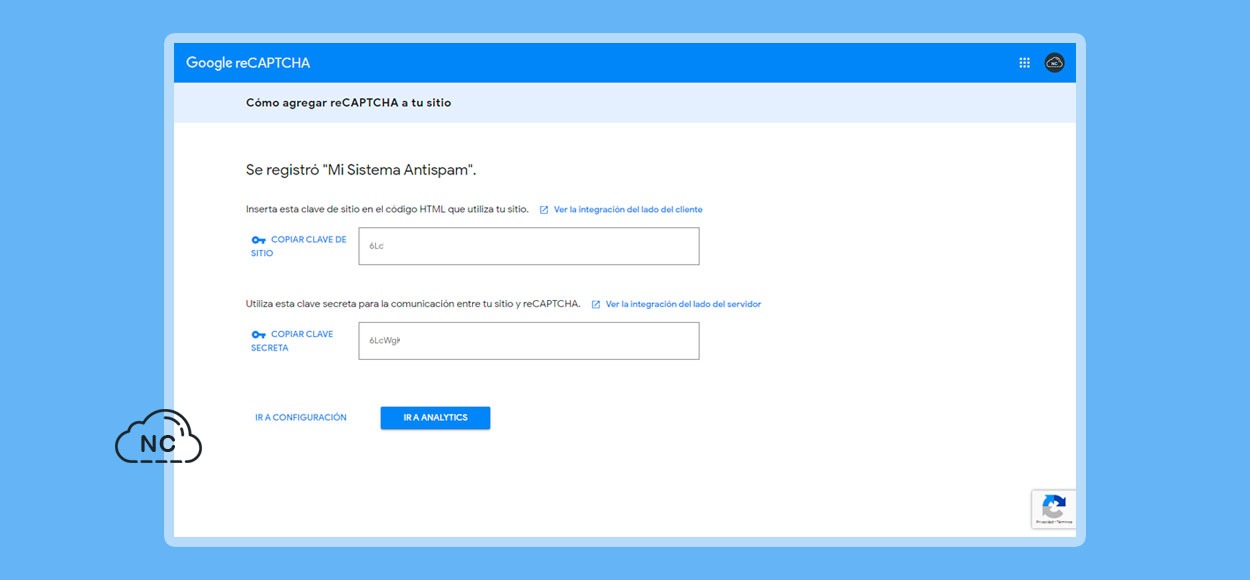Click the reCAPTCHA badge in the corner
Image resolution: width=1250 pixels, height=580 pixels.
tap(1054, 509)
